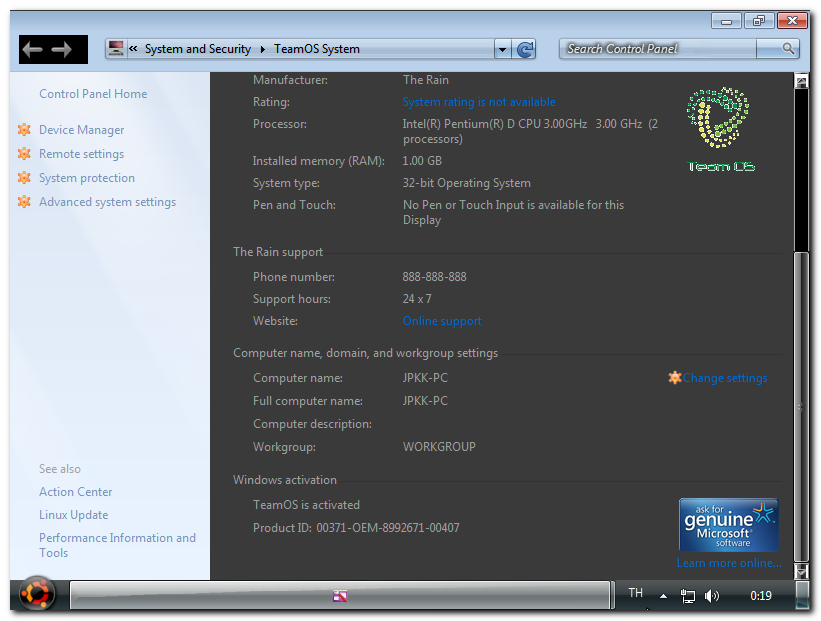Click the 1.00 GB memory value
Screen dimensions: 821x621
[422, 161]
